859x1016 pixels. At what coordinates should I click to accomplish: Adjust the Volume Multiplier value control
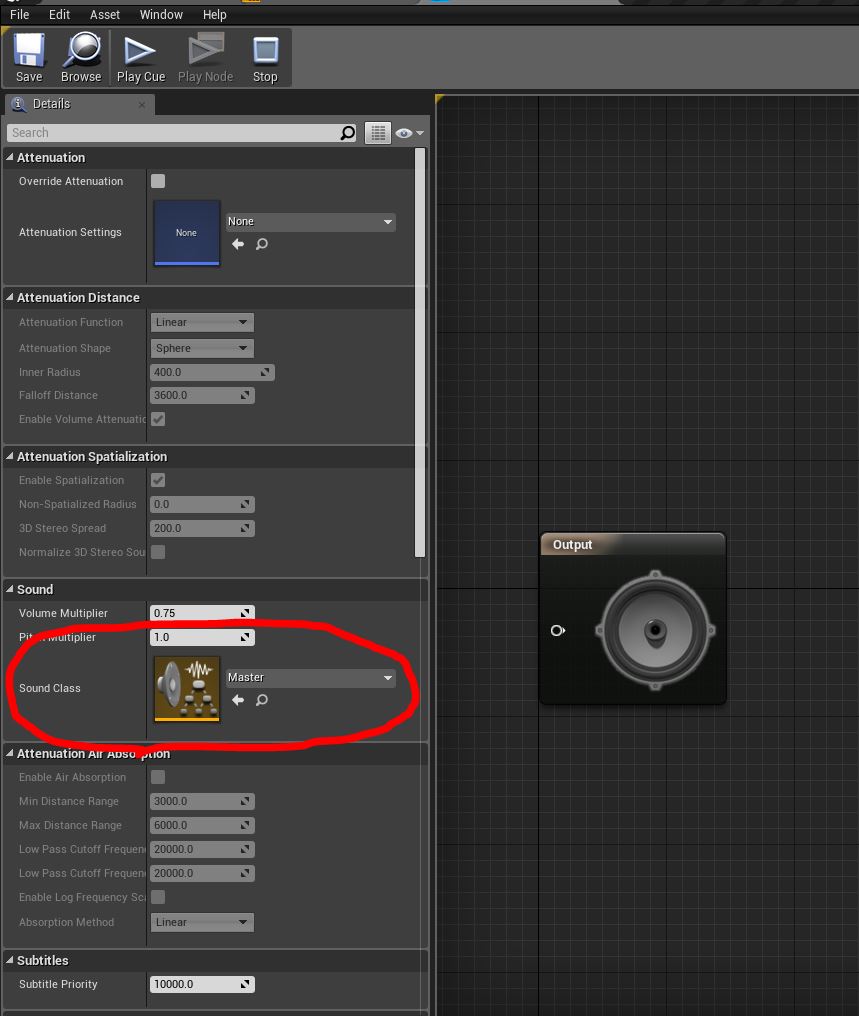(x=202, y=613)
